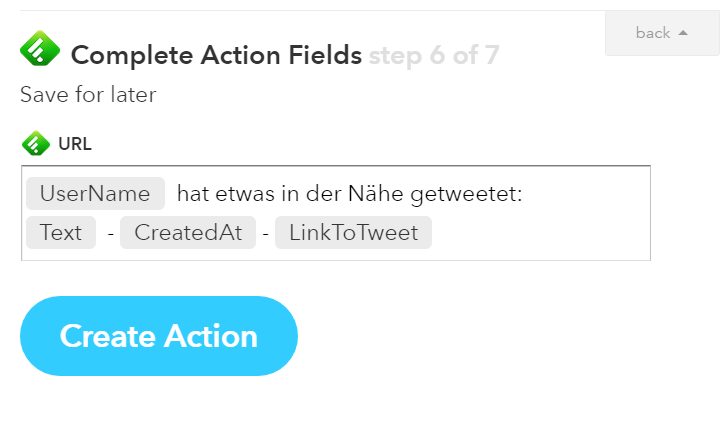The height and width of the screenshot is (436, 723).
Task: Click the dash between Text and CreatedAt
Action: click(x=111, y=233)
